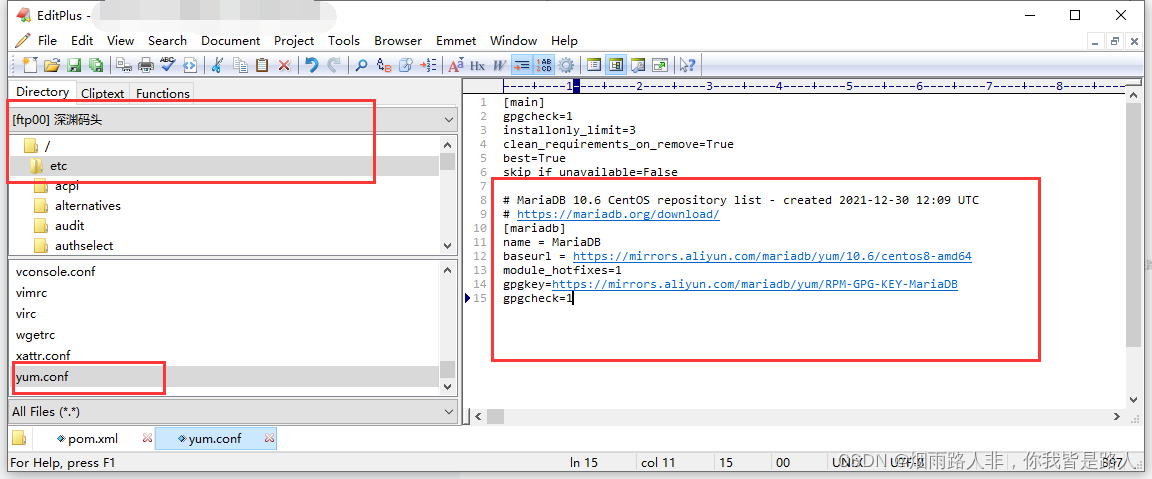
Task: Toggle Full Screen toolbar button
Action: pos(660,65)
